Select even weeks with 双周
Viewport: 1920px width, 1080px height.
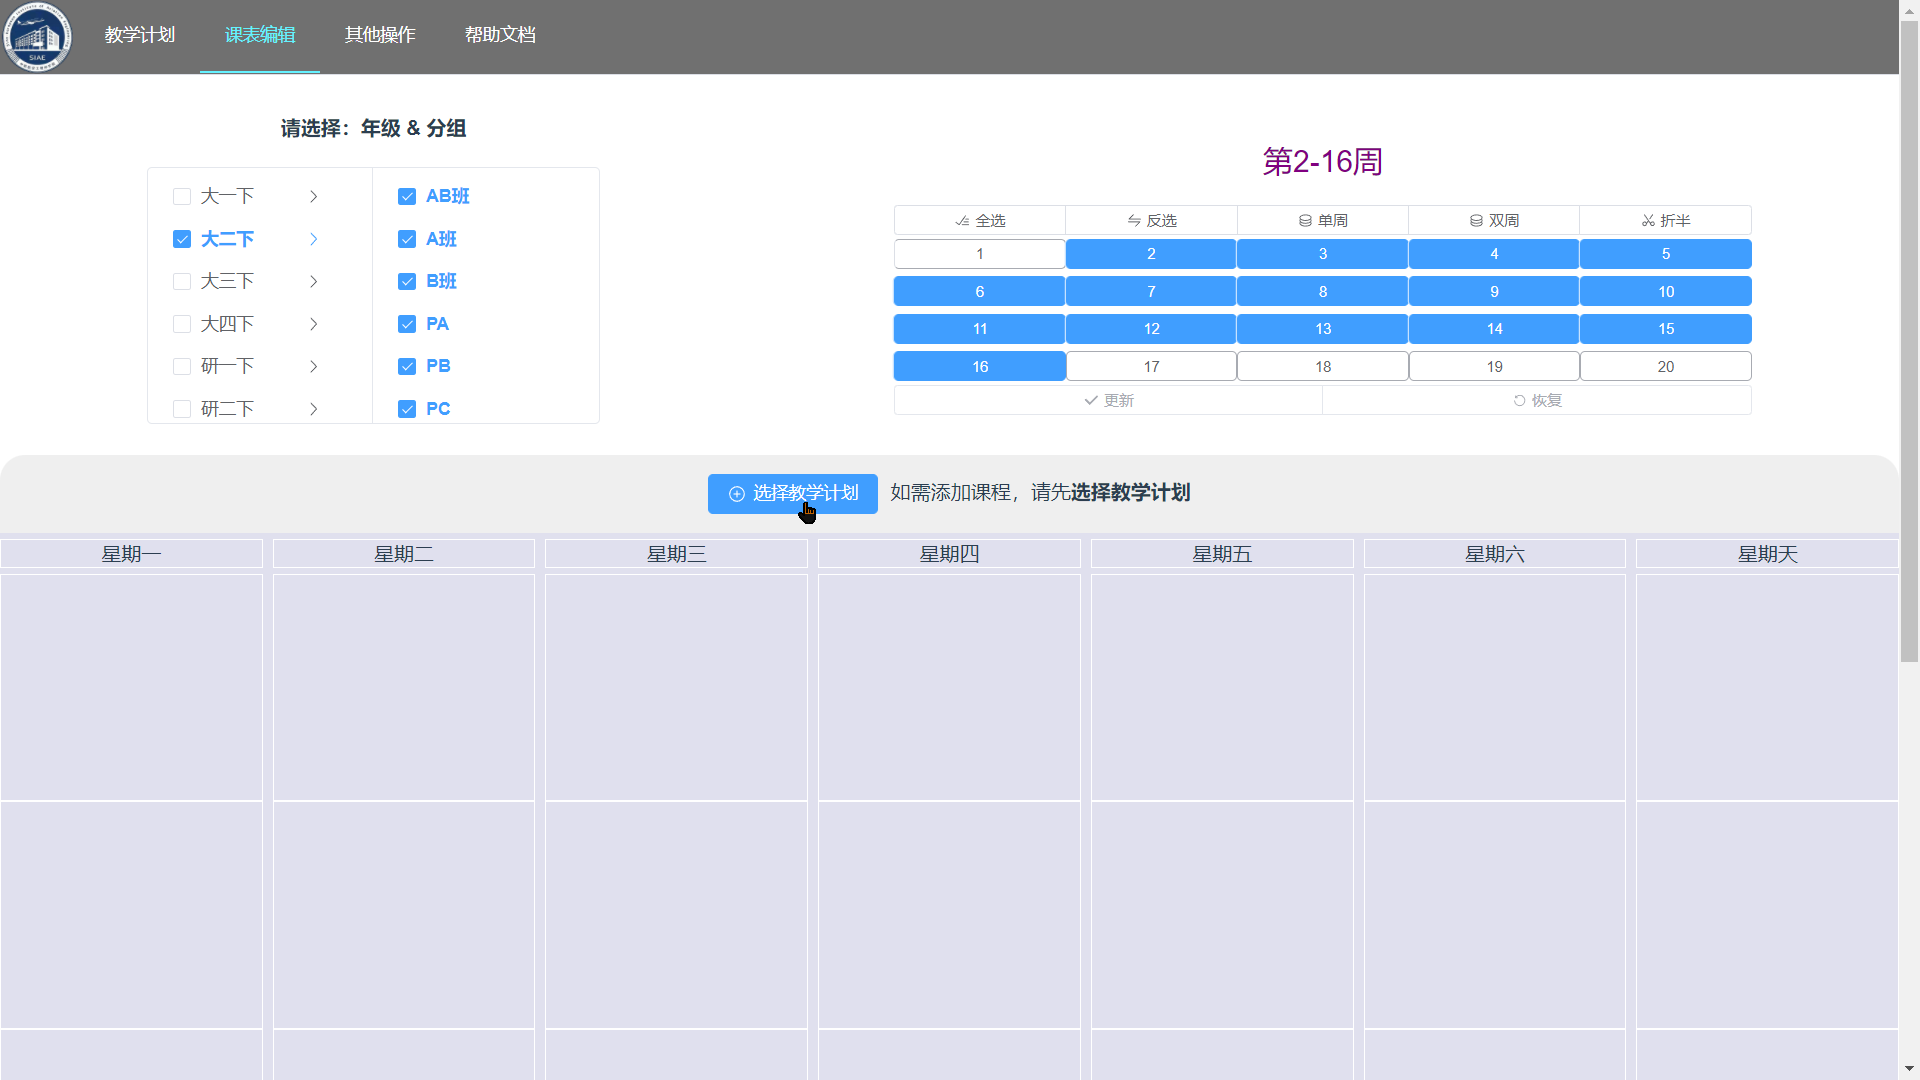coord(1494,220)
